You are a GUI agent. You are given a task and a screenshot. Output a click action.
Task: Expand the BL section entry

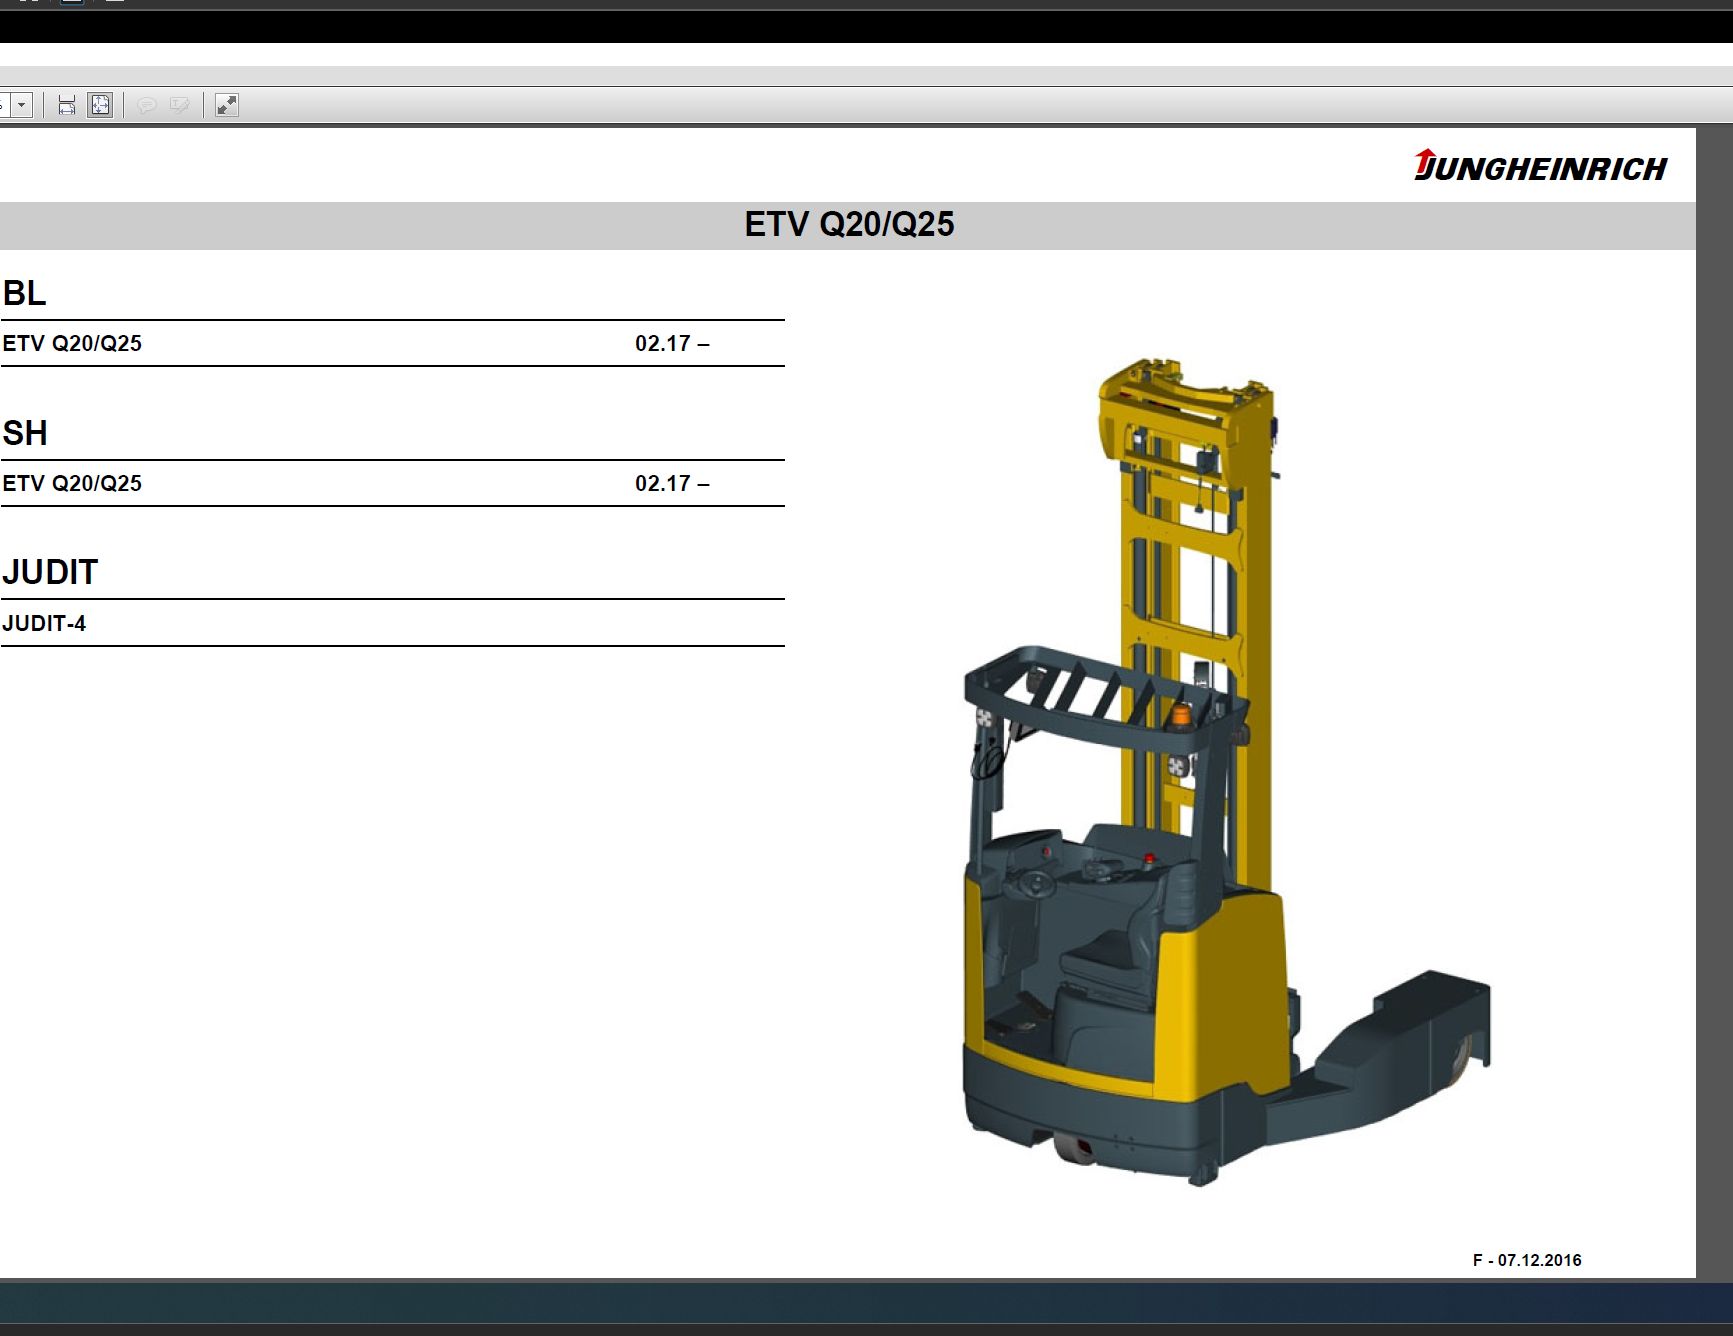point(25,294)
